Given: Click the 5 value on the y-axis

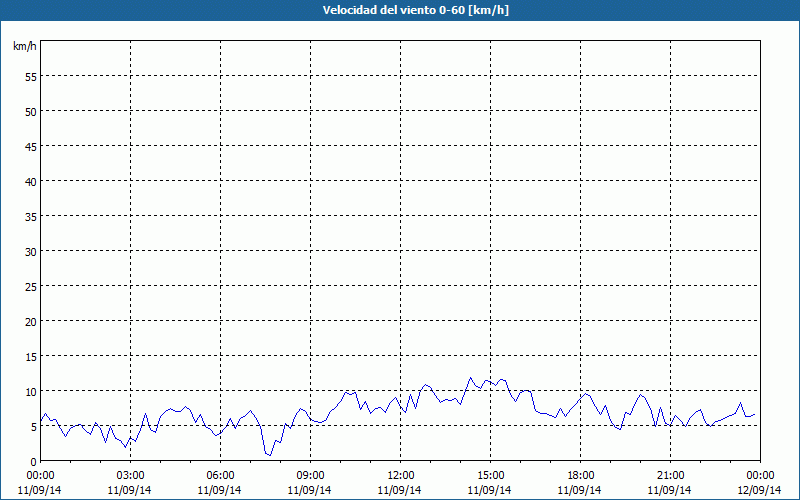Looking at the screenshot, I should [34, 427].
